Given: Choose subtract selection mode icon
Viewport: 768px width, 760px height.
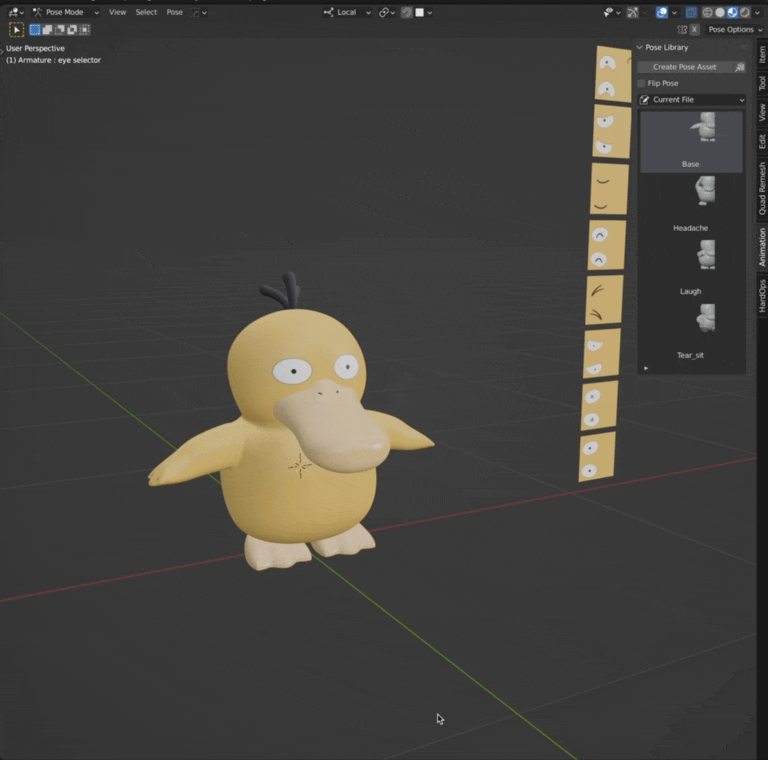Looking at the screenshot, I should tap(60, 30).
